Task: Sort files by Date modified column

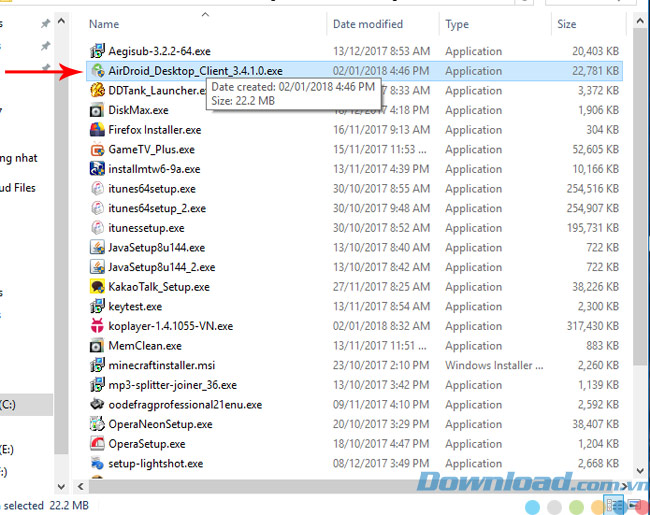Action: pyautogui.click(x=368, y=24)
